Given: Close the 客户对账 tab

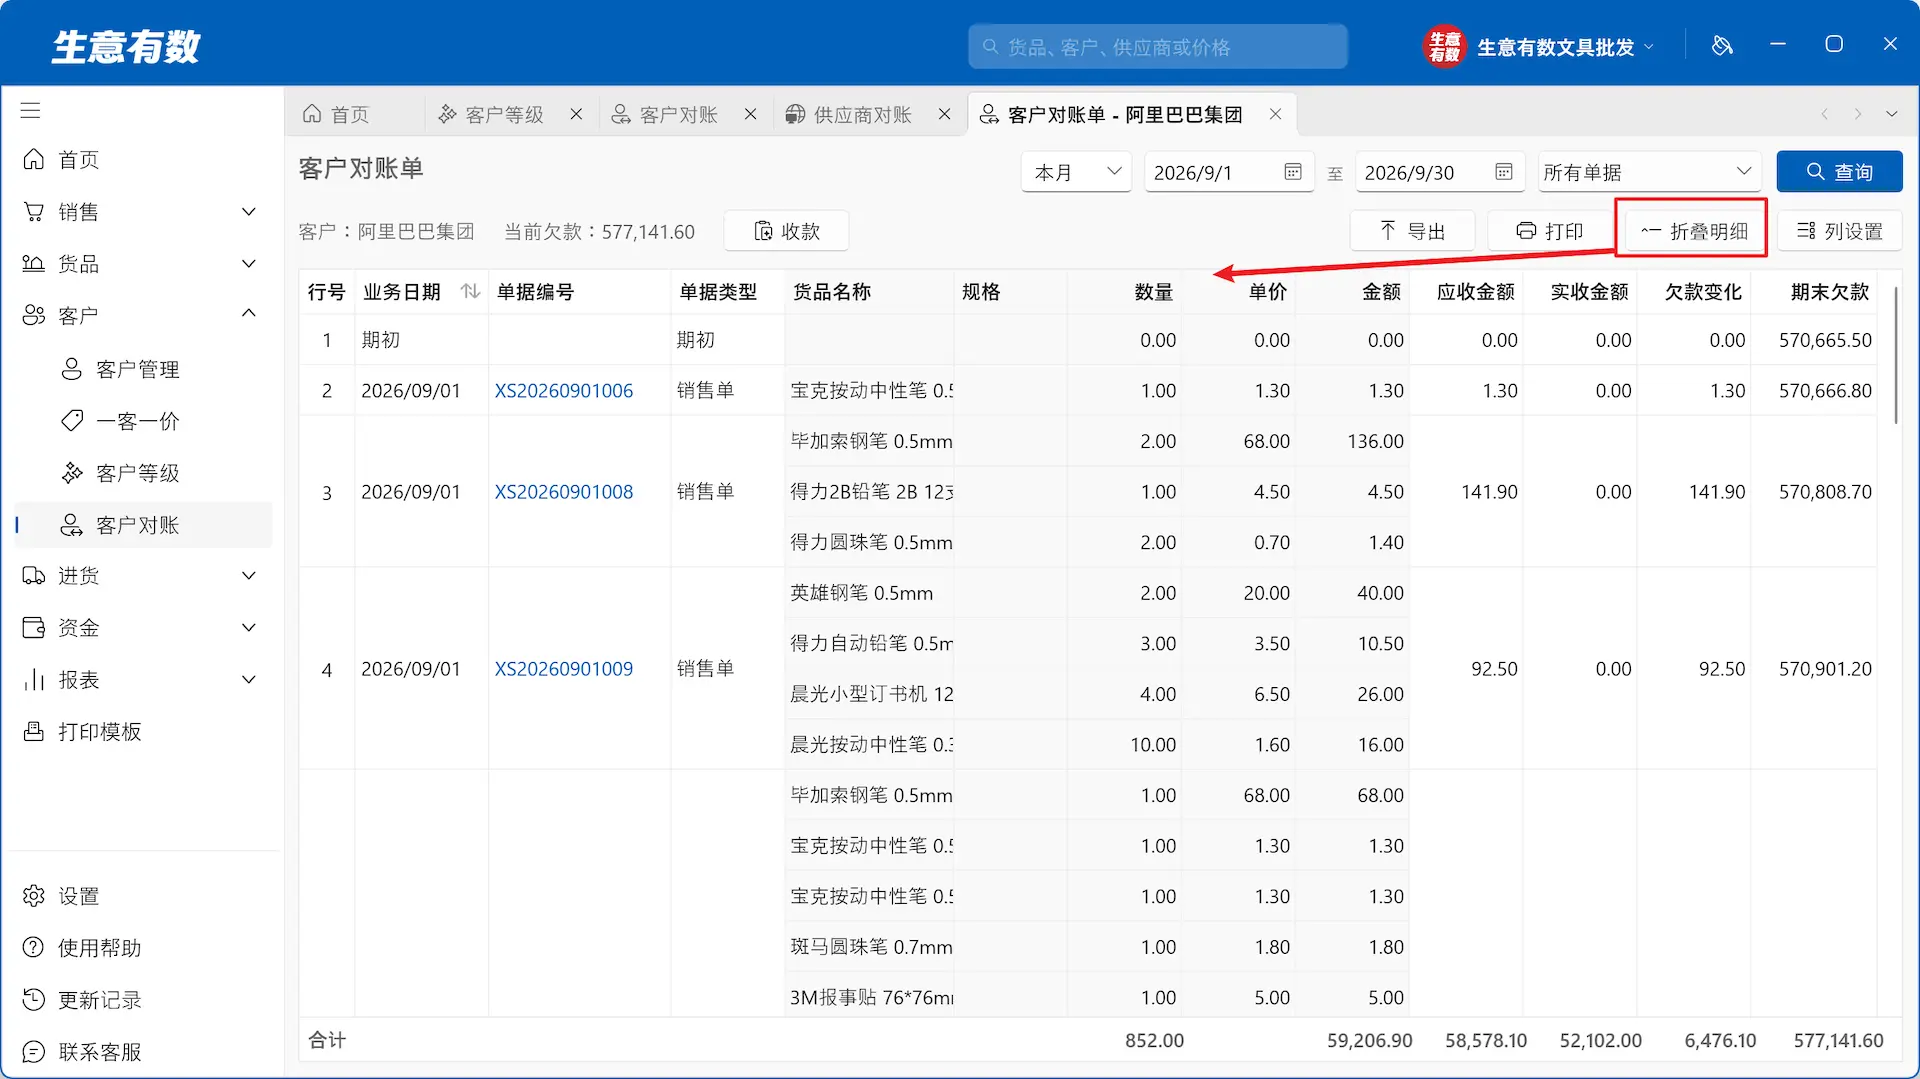Looking at the screenshot, I should 751,114.
